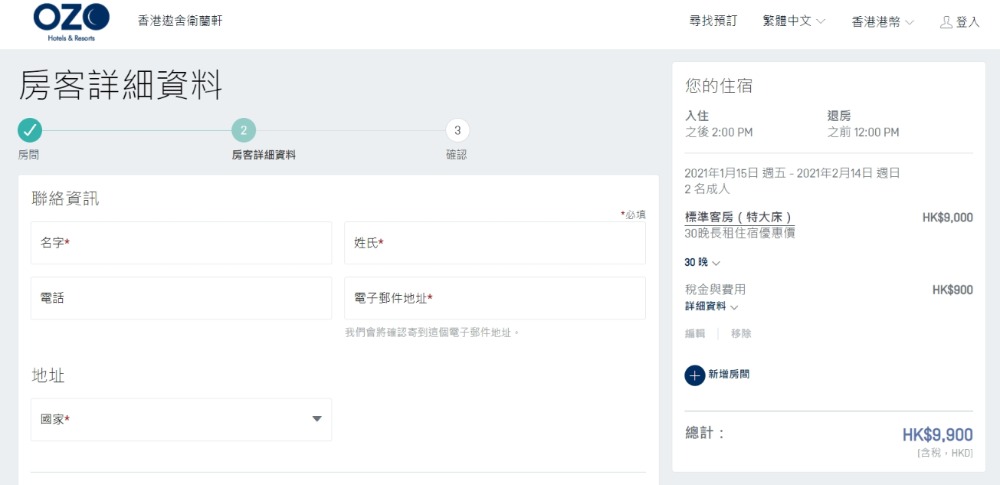Click 登入 to sign in
This screenshot has height=485, width=1000.
(967, 22)
